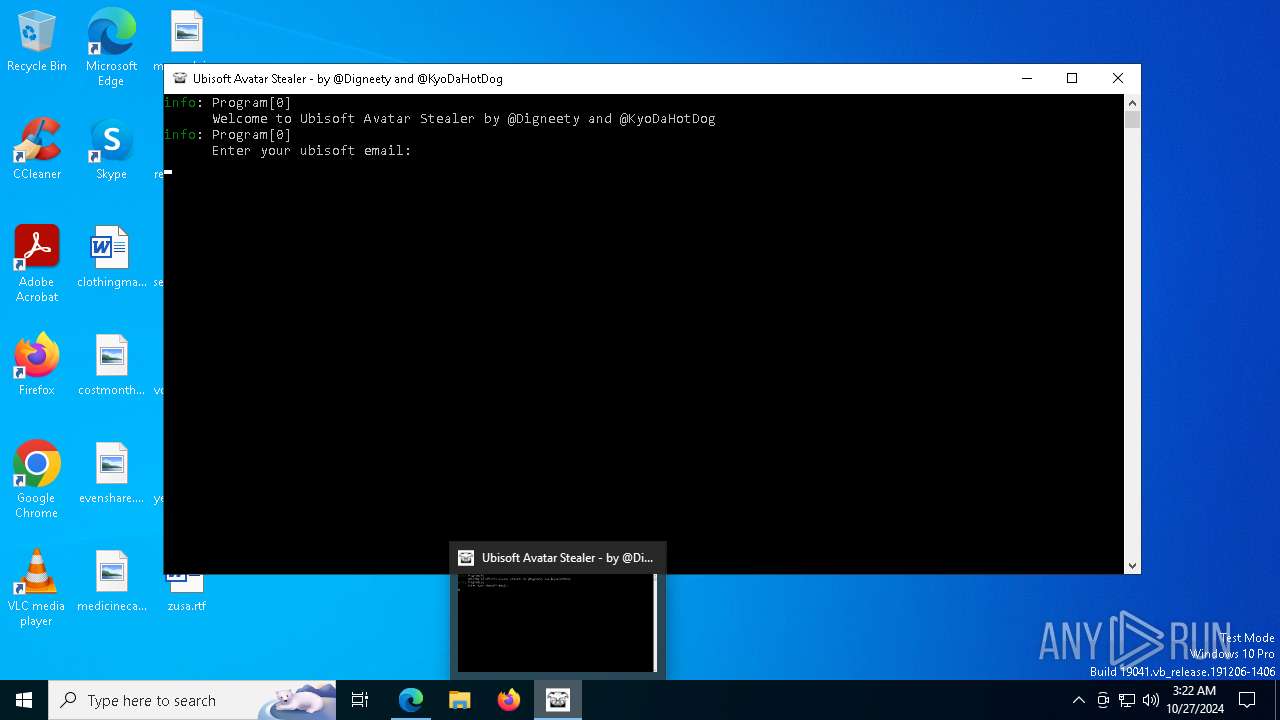Screen dimensions: 1280x720
Task: Launch the Google Chrome desktop shortcut
Action: (x=37, y=481)
